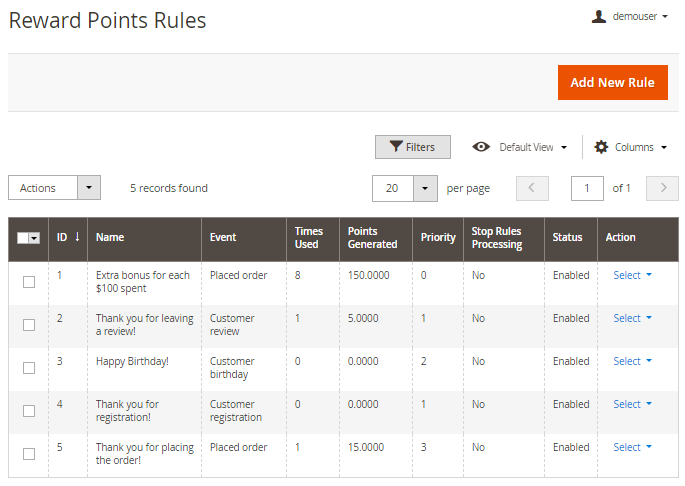Click the gear icon for Columns

(601, 147)
